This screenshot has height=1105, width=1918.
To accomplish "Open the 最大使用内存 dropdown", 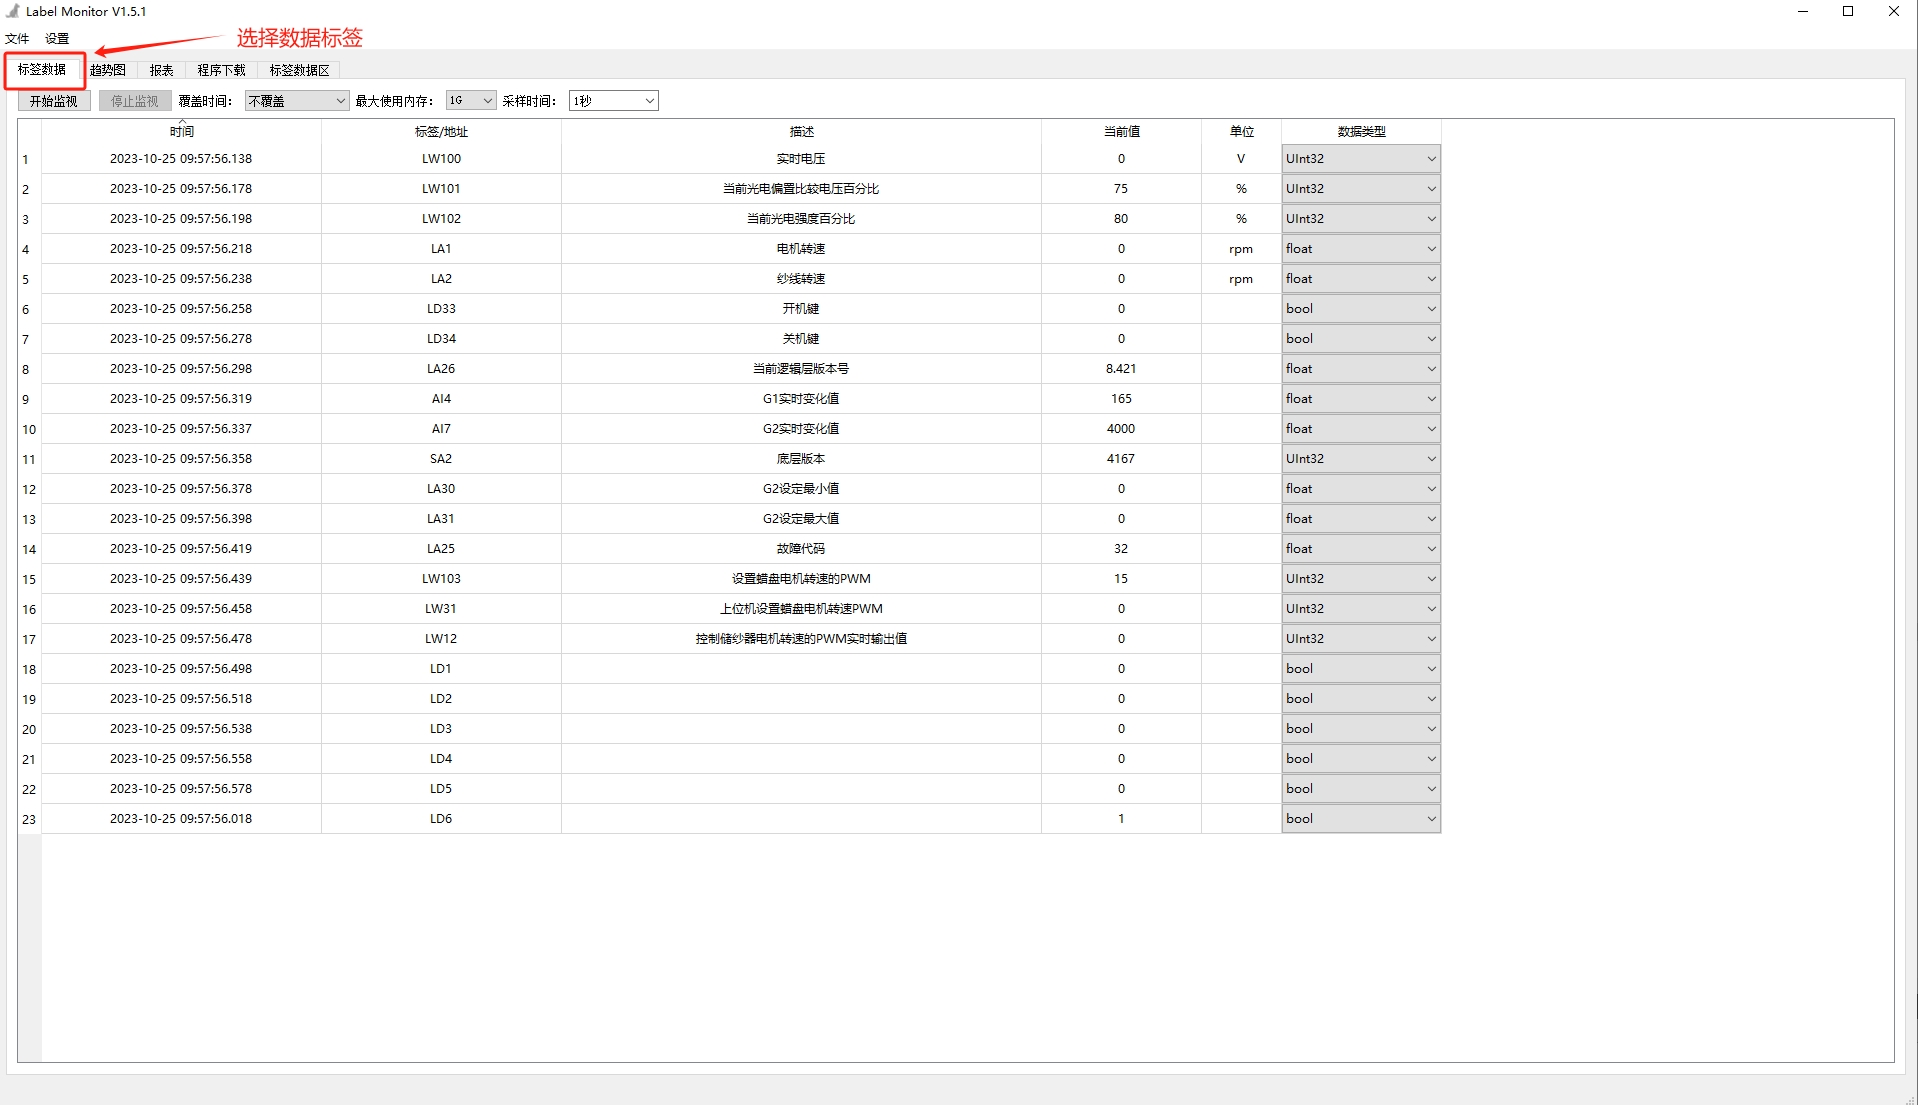I will [471, 101].
